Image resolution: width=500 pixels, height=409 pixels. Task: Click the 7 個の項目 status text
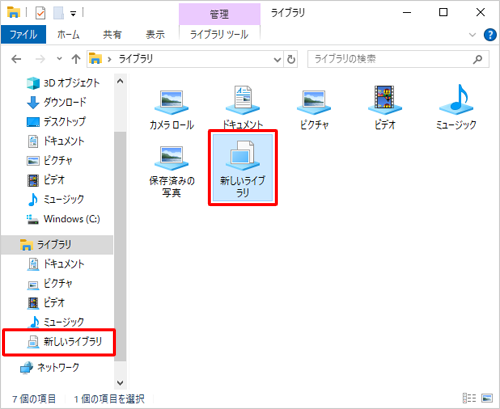coord(34,399)
